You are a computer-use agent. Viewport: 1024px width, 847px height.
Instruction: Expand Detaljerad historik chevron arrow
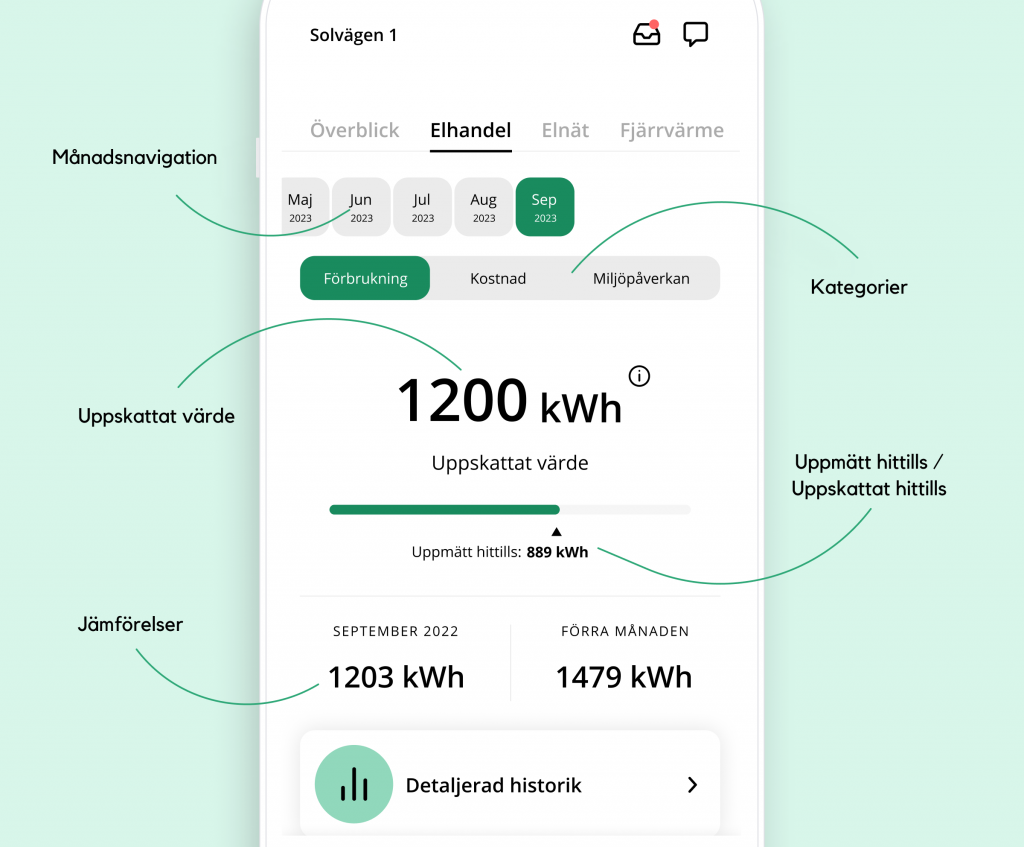click(692, 785)
